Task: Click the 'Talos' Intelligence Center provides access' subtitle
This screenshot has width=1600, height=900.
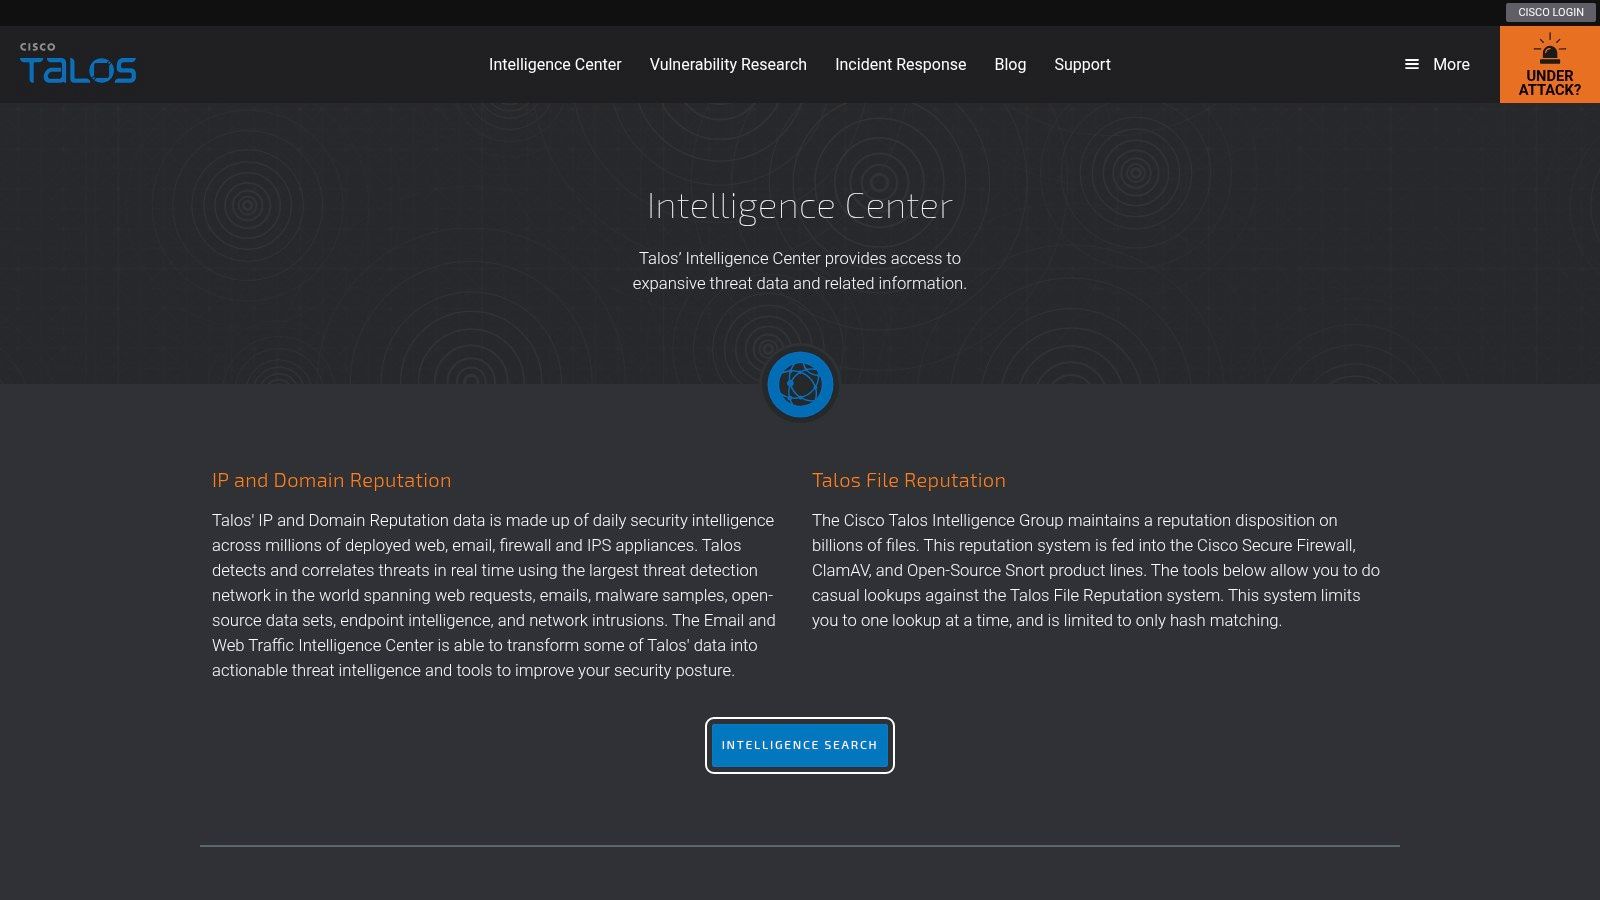Action: pos(800,271)
